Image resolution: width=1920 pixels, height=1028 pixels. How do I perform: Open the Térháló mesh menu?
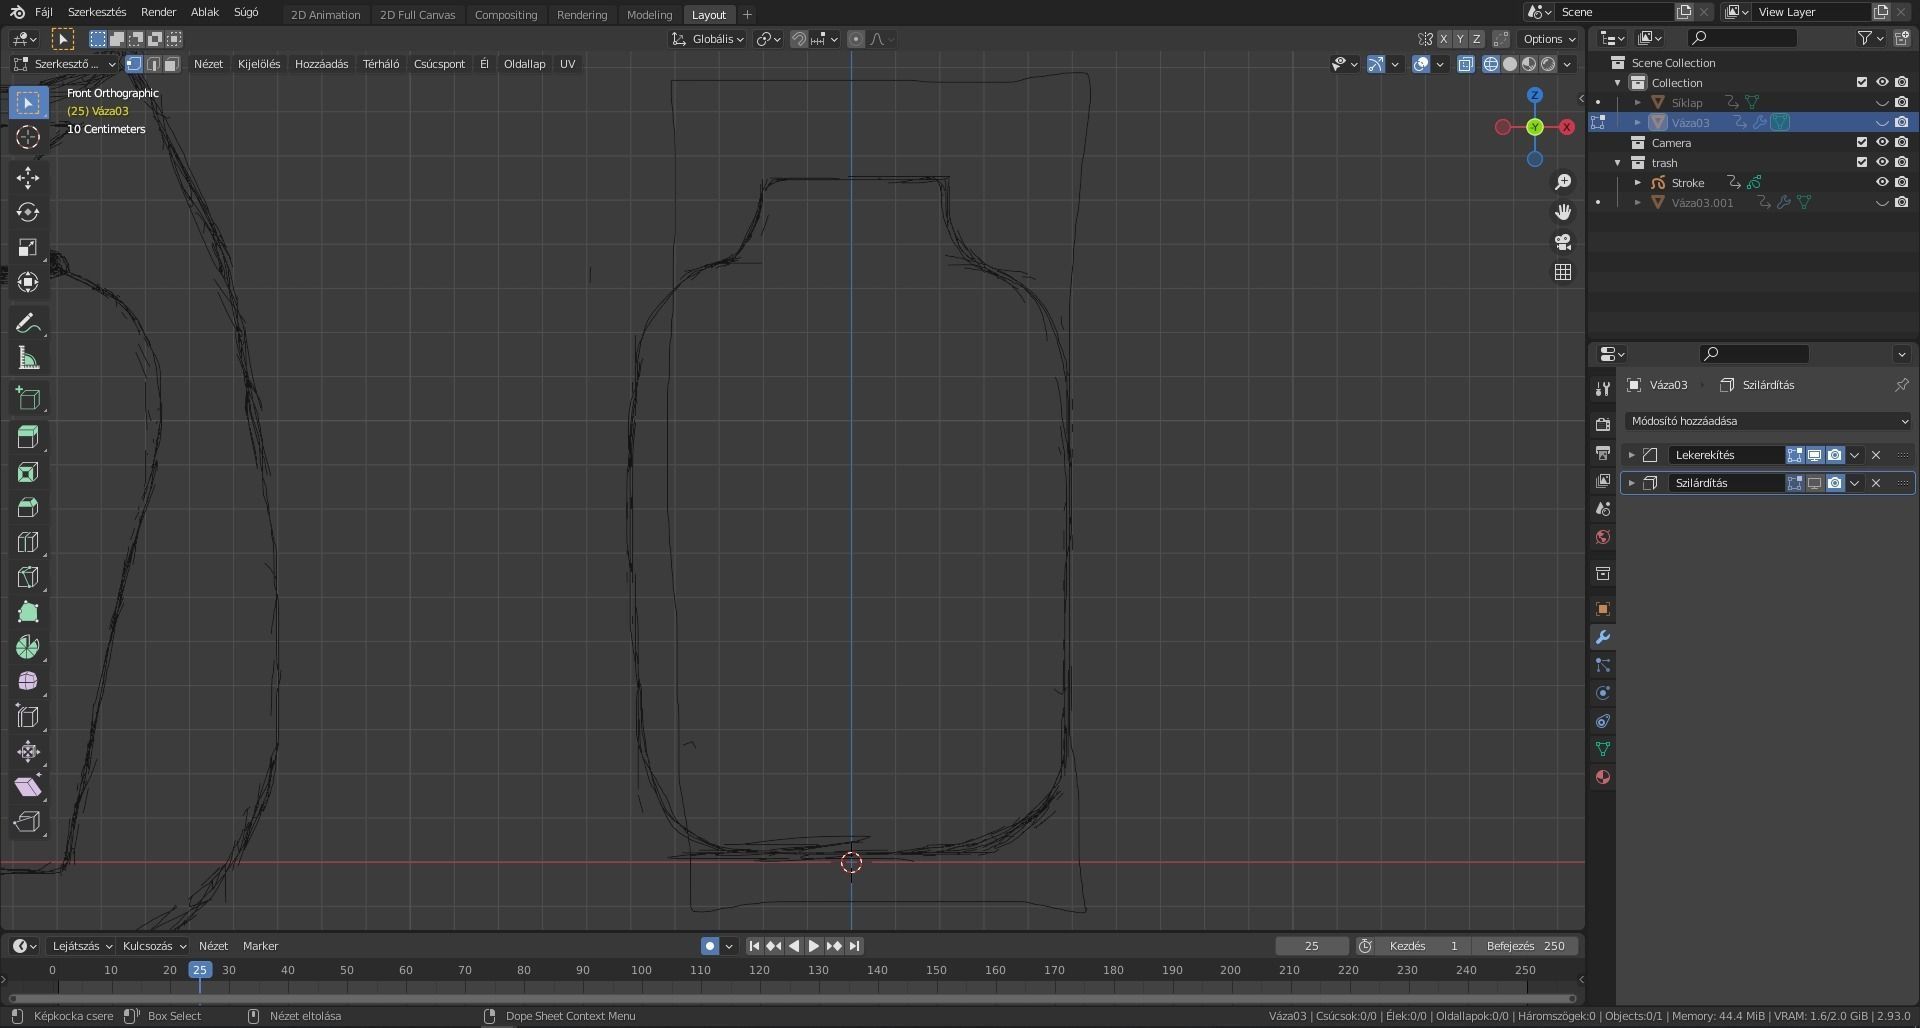[380, 64]
